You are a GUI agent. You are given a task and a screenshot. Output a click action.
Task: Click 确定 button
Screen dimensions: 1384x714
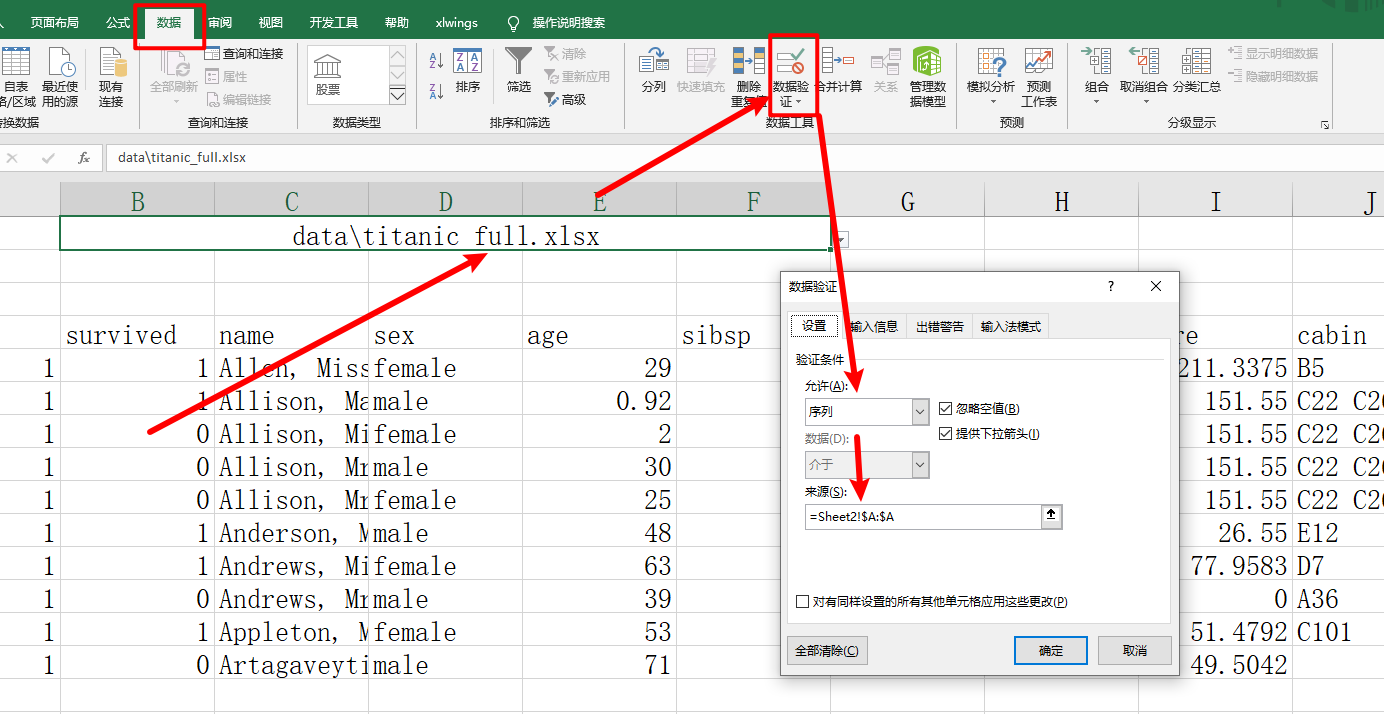tap(1051, 650)
